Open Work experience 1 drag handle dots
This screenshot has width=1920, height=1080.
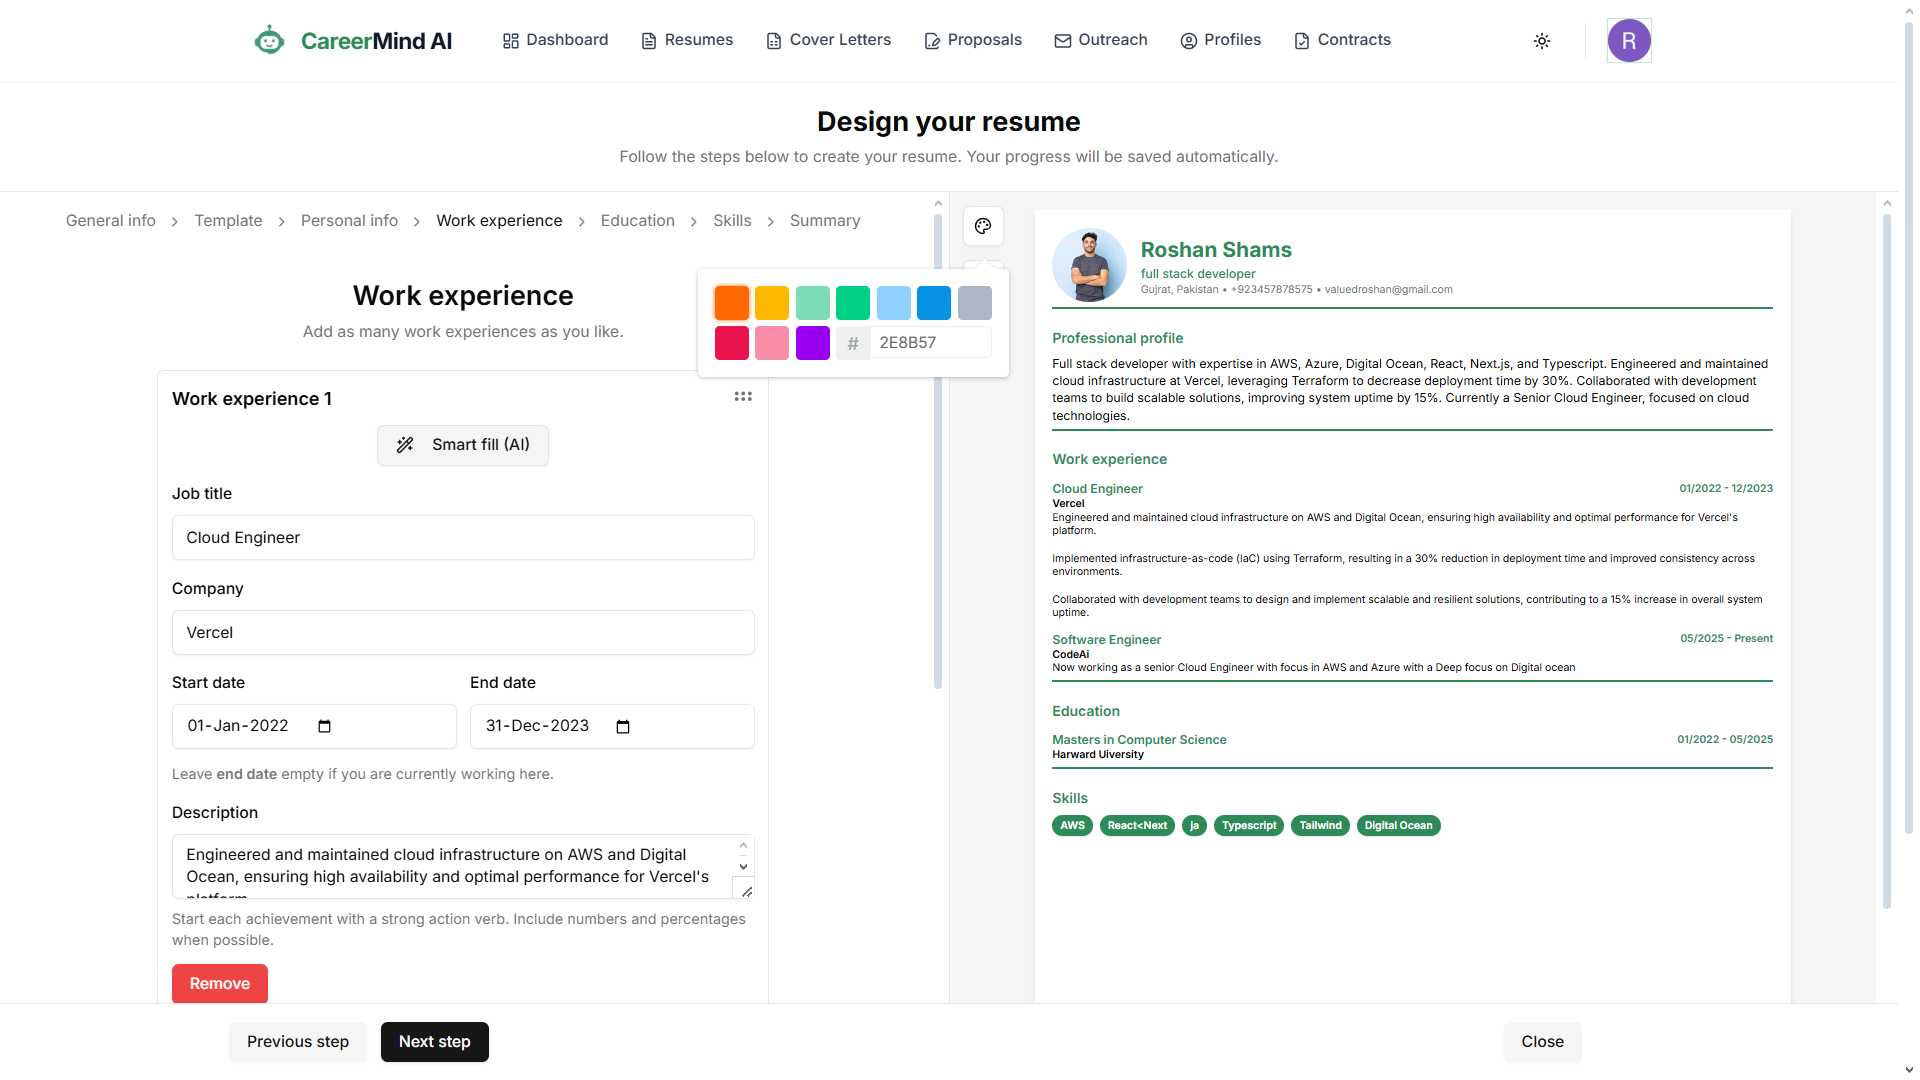pyautogui.click(x=743, y=397)
